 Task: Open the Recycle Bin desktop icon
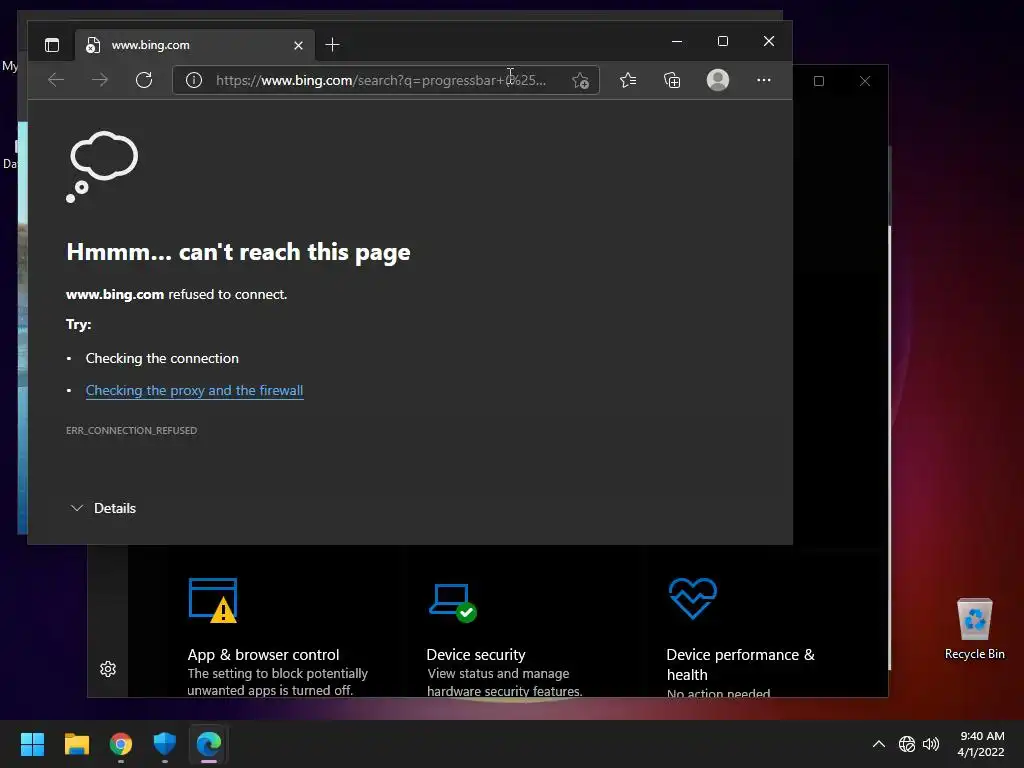[x=974, y=629]
